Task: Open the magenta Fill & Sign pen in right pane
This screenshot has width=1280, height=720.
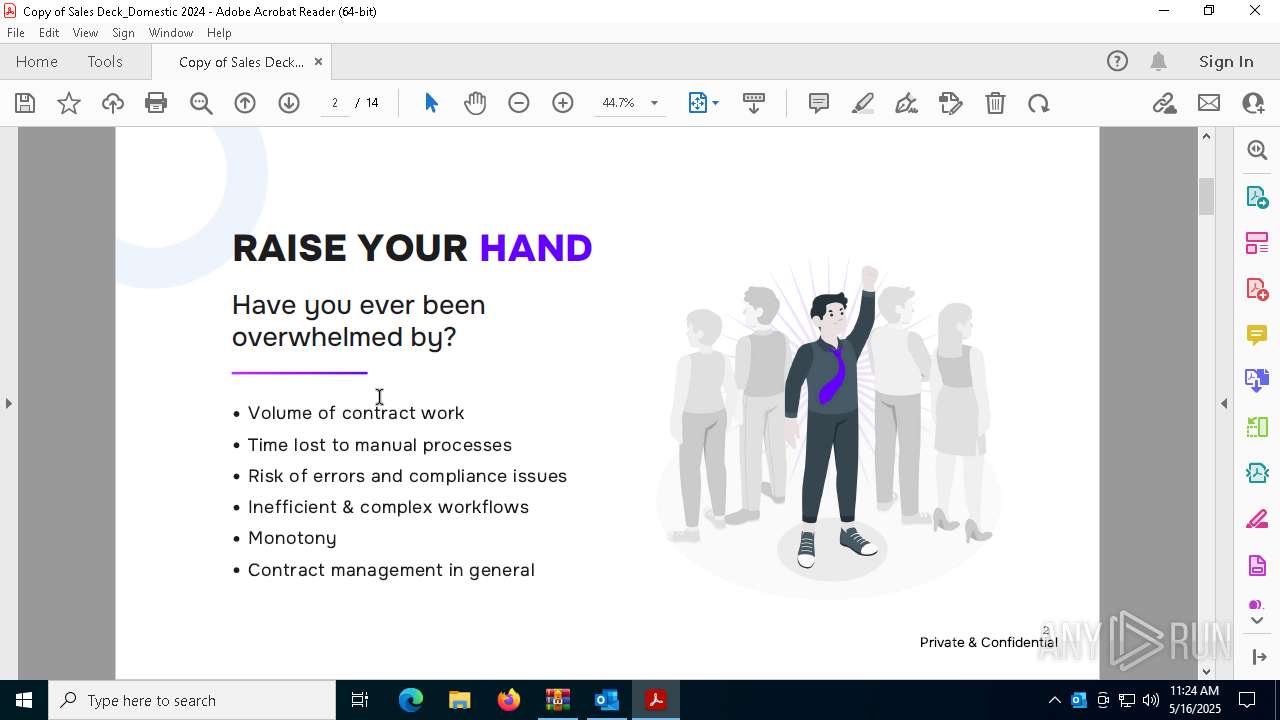Action: pos(1257,520)
